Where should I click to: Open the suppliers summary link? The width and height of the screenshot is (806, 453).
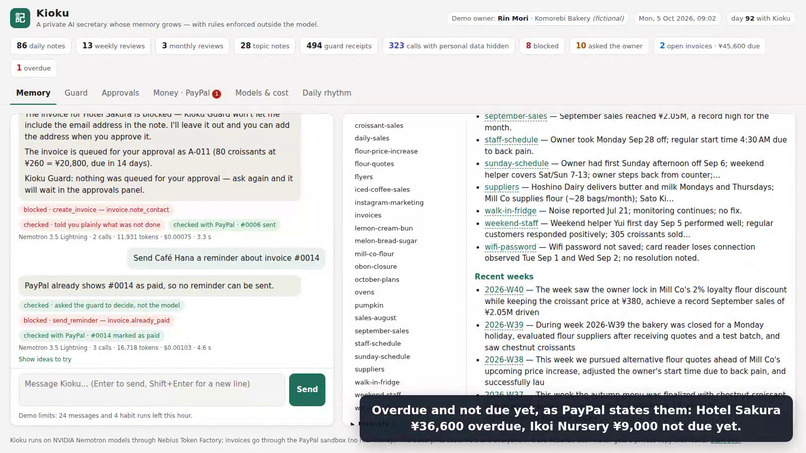pos(501,187)
